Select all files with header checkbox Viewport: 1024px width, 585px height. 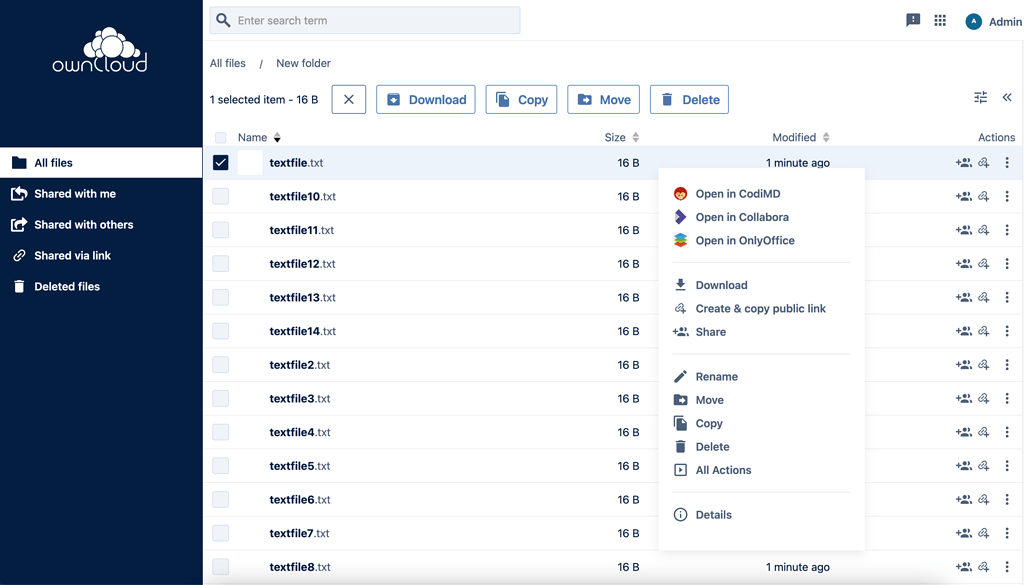220,137
